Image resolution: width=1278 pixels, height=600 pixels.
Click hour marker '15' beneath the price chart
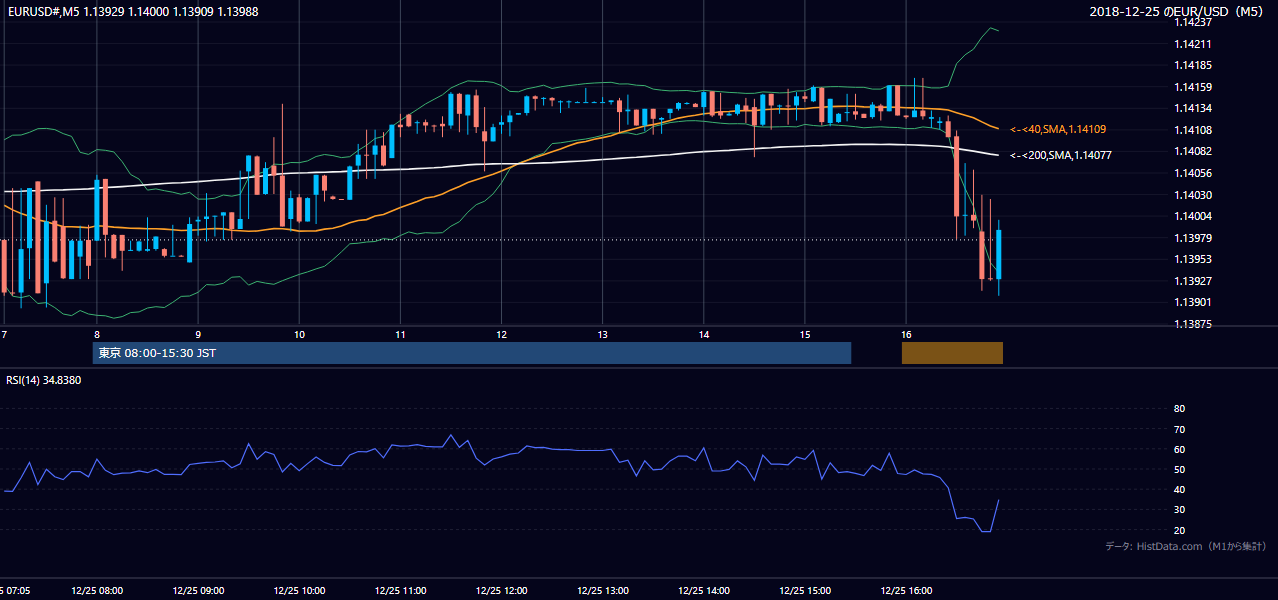[805, 334]
